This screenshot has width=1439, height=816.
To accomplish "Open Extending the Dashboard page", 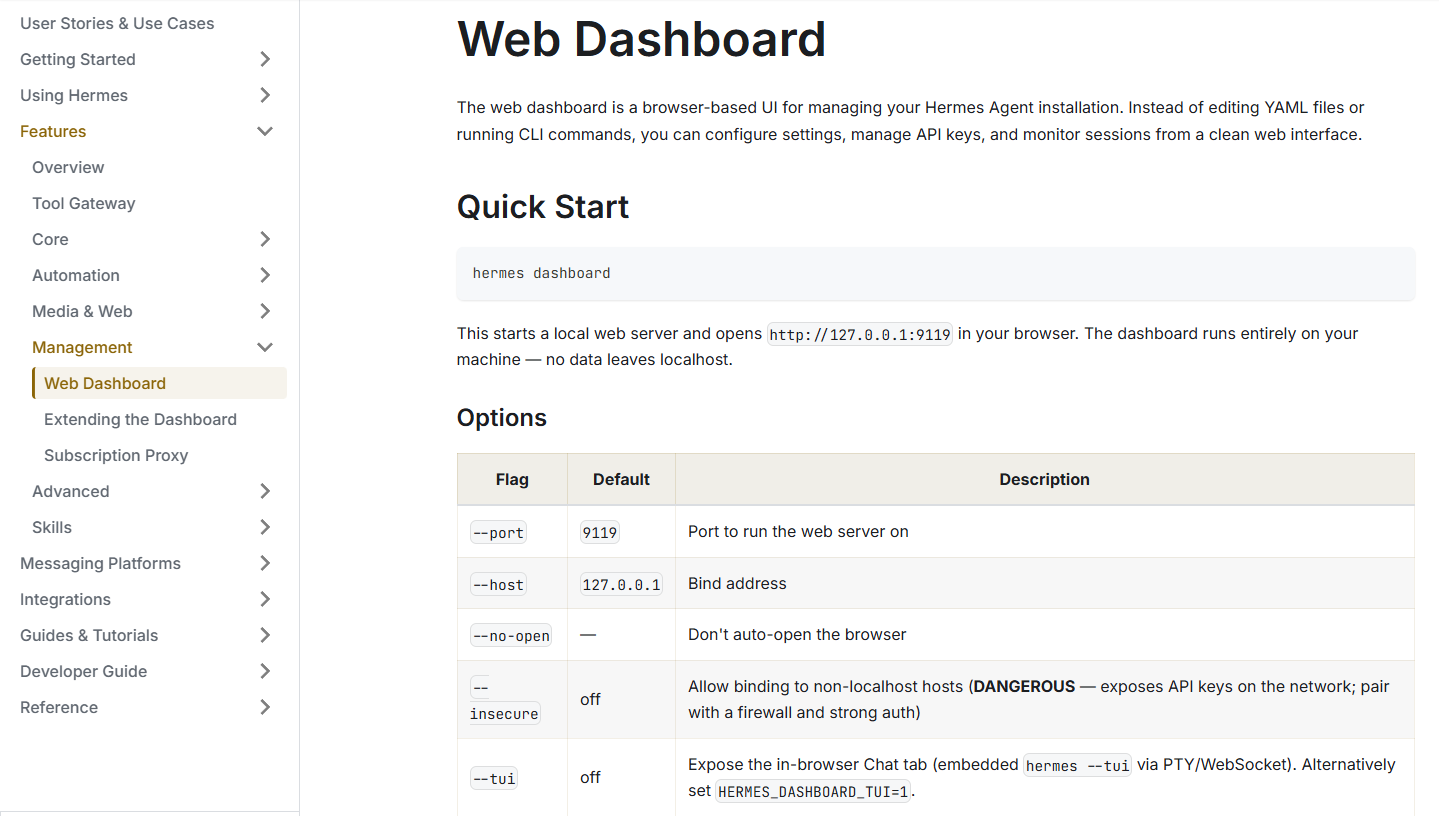I will (x=140, y=419).
